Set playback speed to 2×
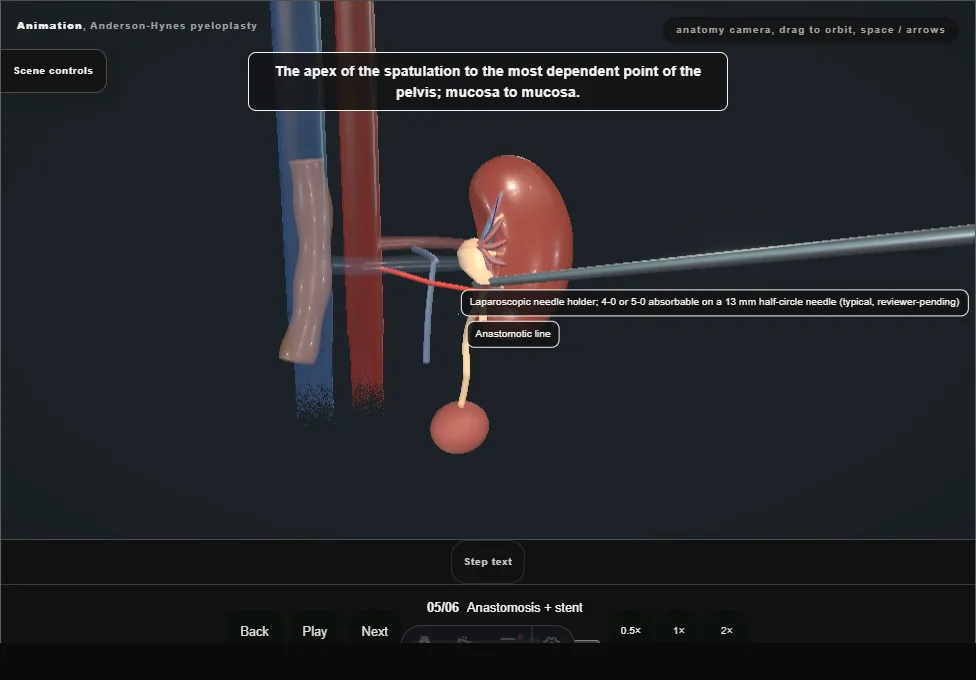976x680 pixels. tap(726, 630)
